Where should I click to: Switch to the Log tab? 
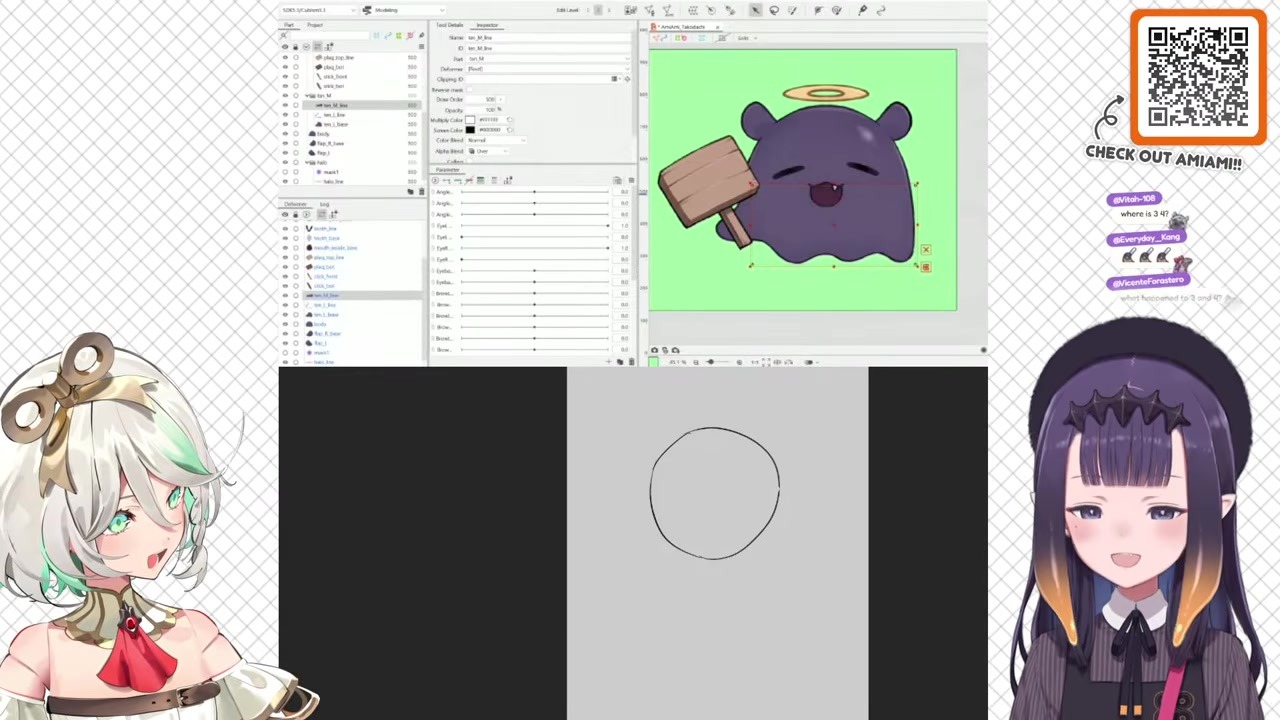pyautogui.click(x=324, y=204)
